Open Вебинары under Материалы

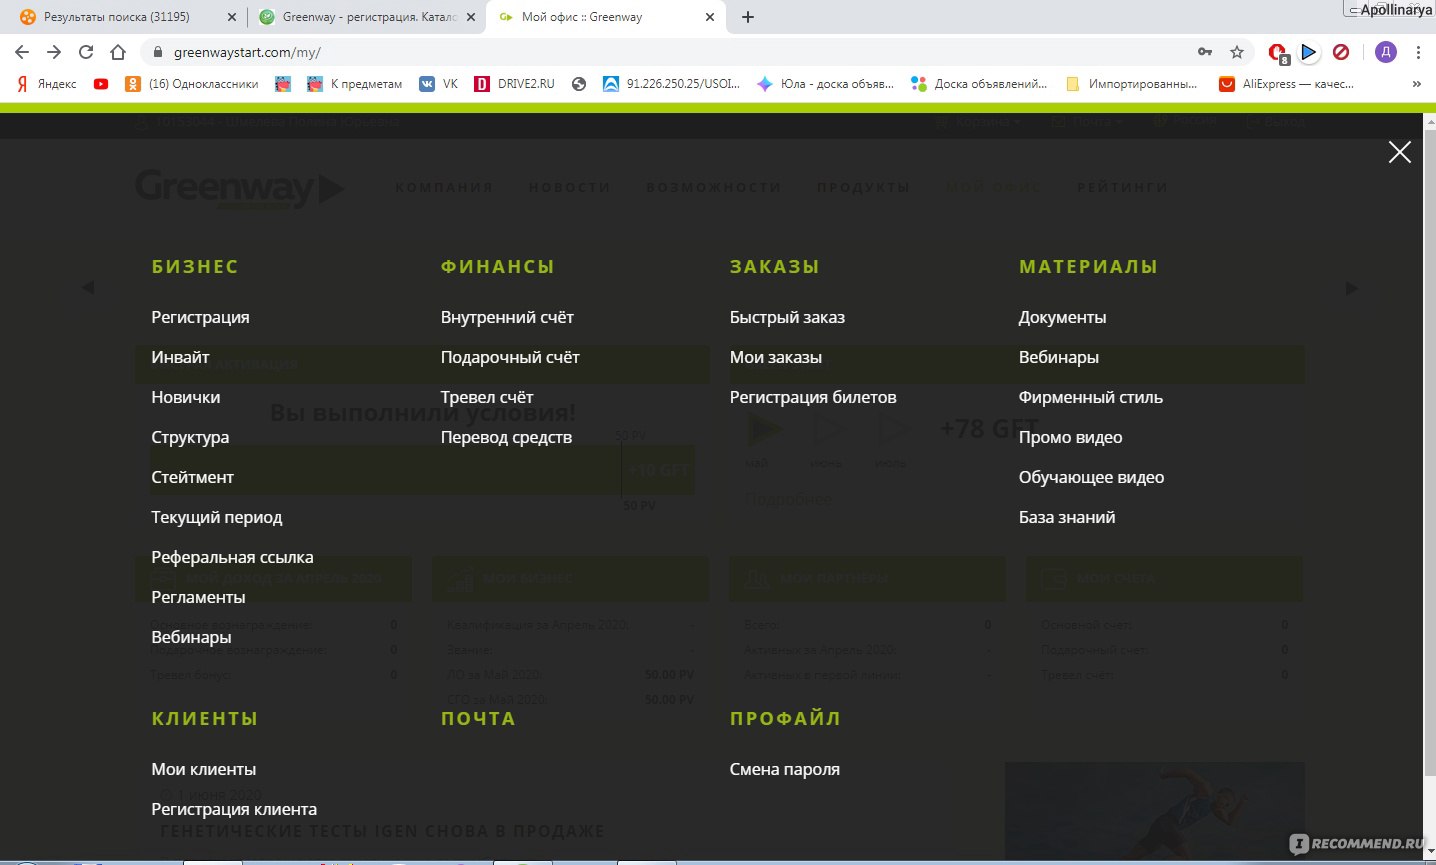pos(1058,357)
